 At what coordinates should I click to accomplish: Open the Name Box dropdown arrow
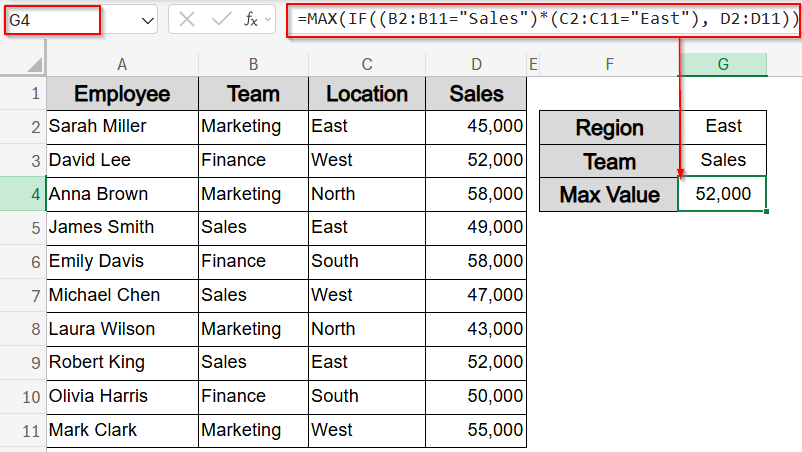[148, 21]
